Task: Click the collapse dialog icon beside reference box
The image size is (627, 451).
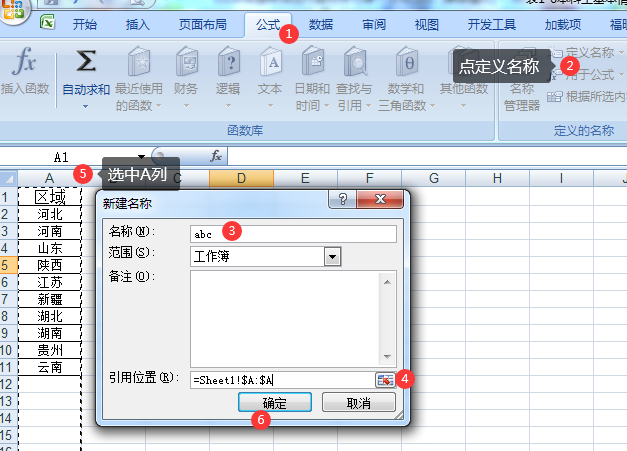Action: [x=385, y=379]
